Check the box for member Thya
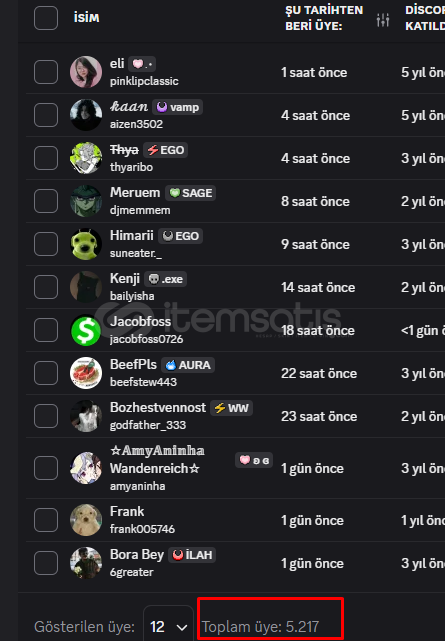Image resolution: width=445 pixels, height=641 pixels. [46, 158]
